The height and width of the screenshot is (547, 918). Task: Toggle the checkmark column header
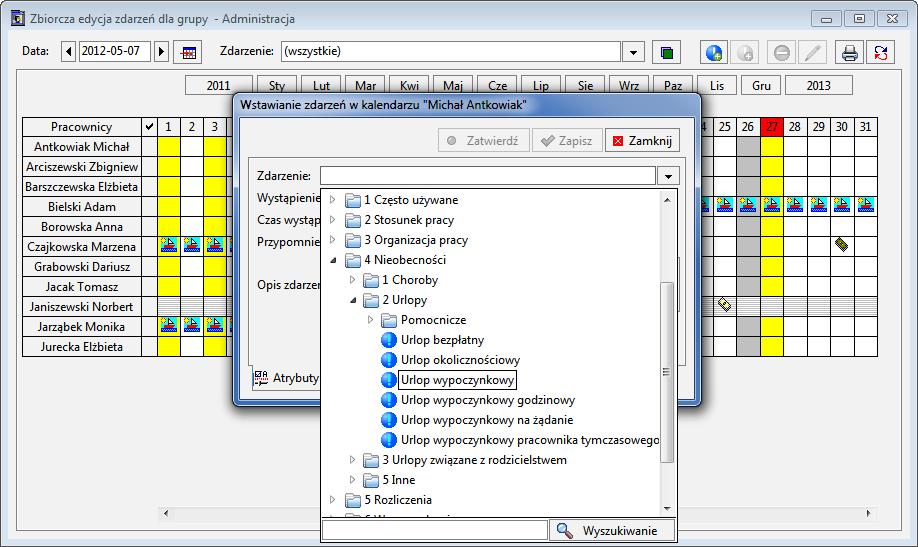149,127
